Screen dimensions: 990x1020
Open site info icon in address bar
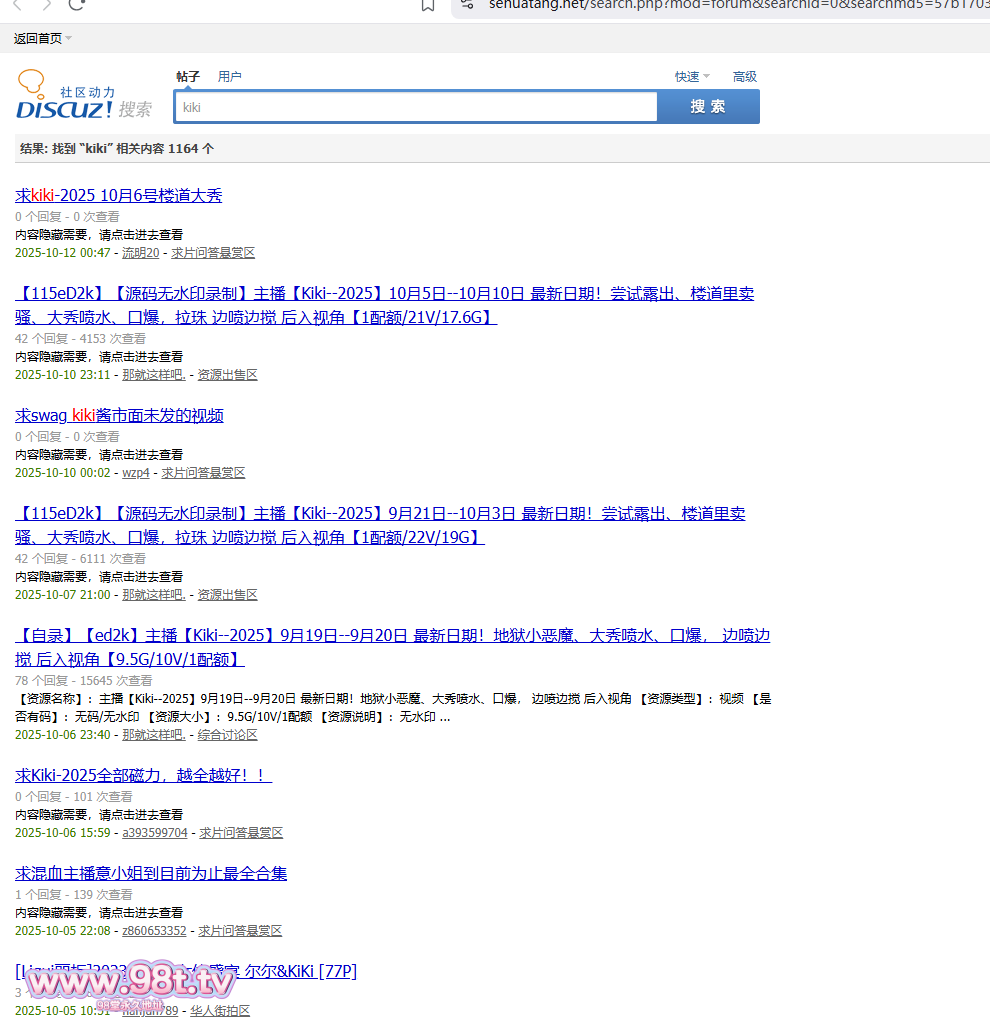pos(467,4)
